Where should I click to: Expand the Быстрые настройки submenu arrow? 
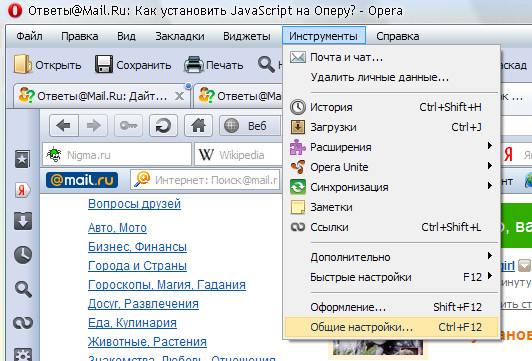490,276
